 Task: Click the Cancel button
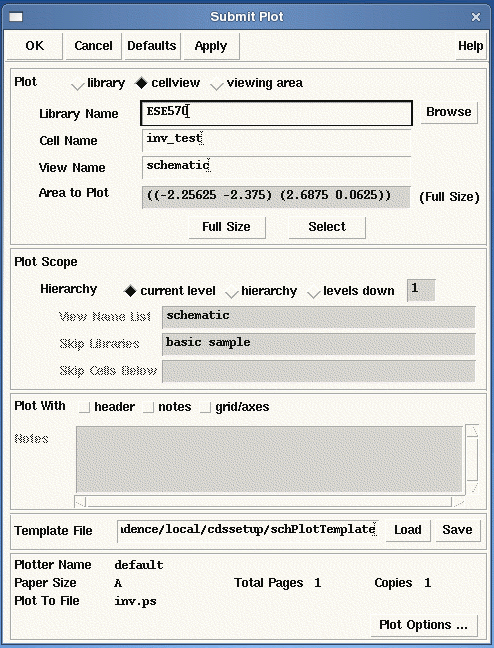point(93,45)
